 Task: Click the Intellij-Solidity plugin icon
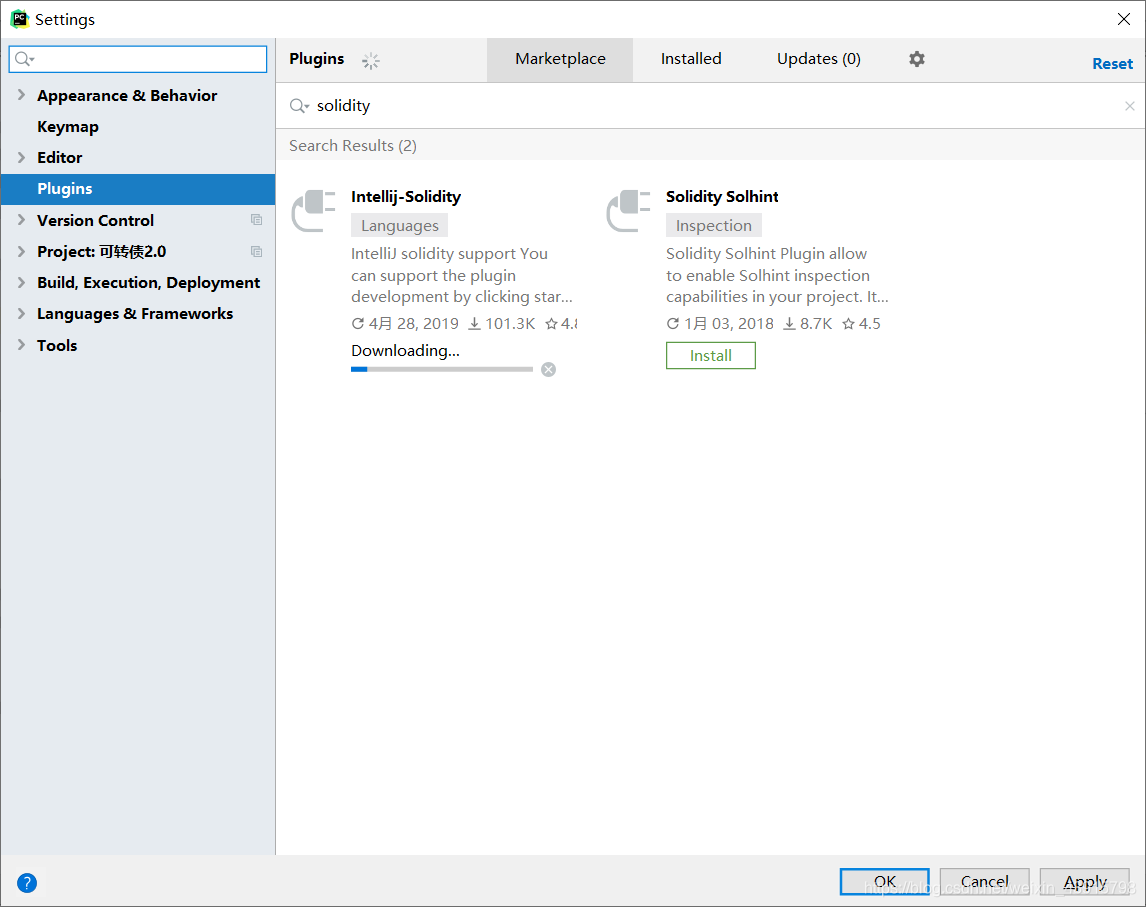click(314, 210)
